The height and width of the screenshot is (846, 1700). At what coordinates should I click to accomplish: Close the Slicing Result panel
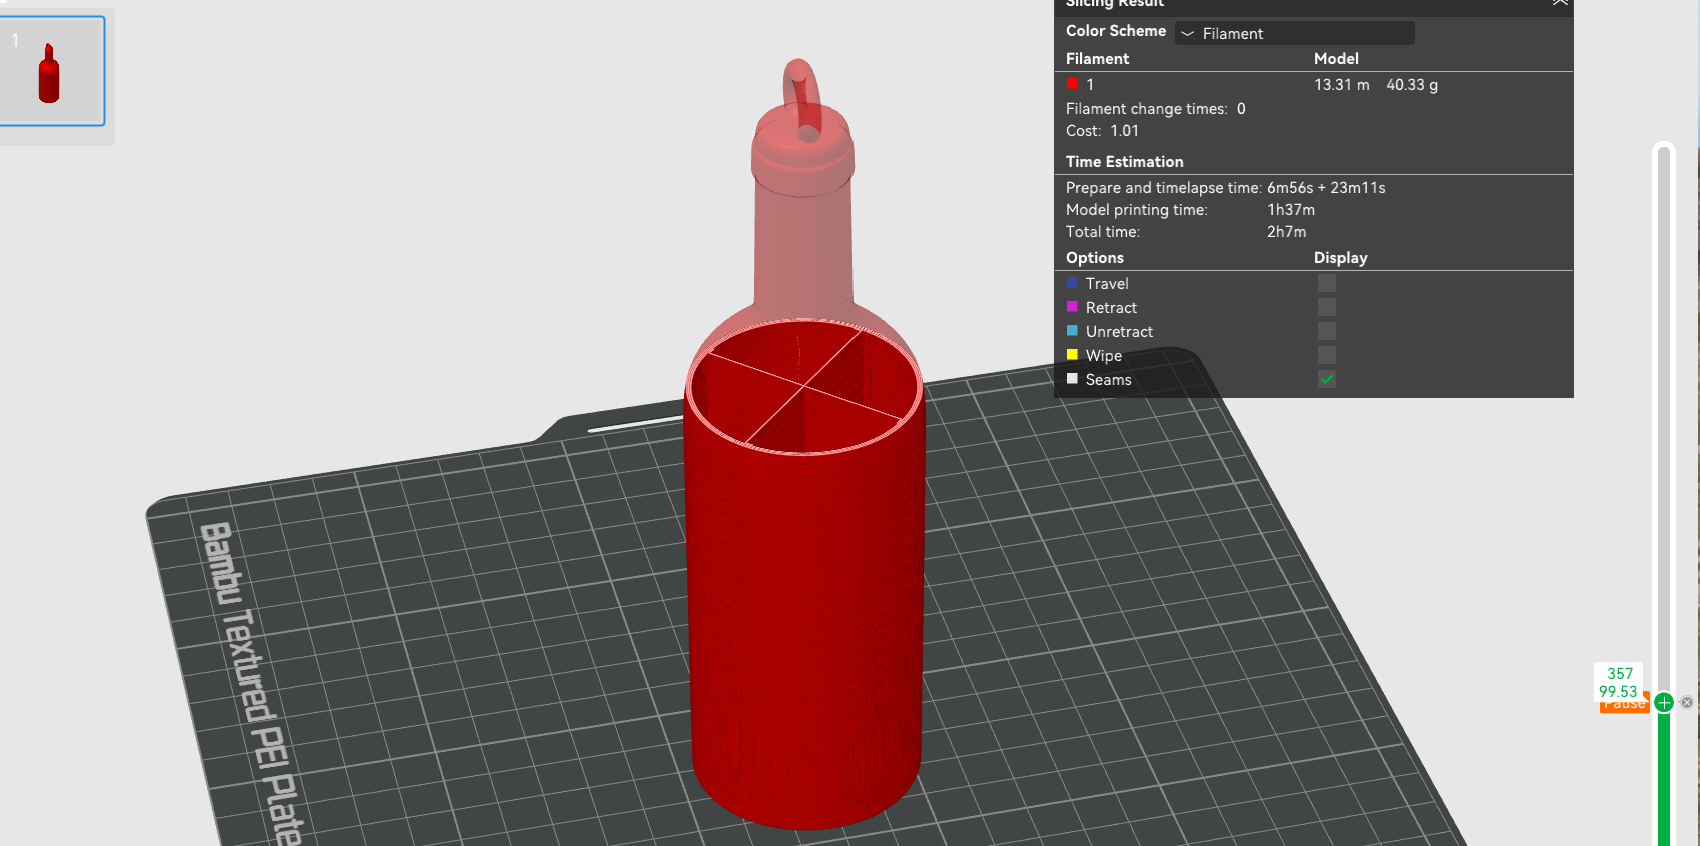(1560, 3)
